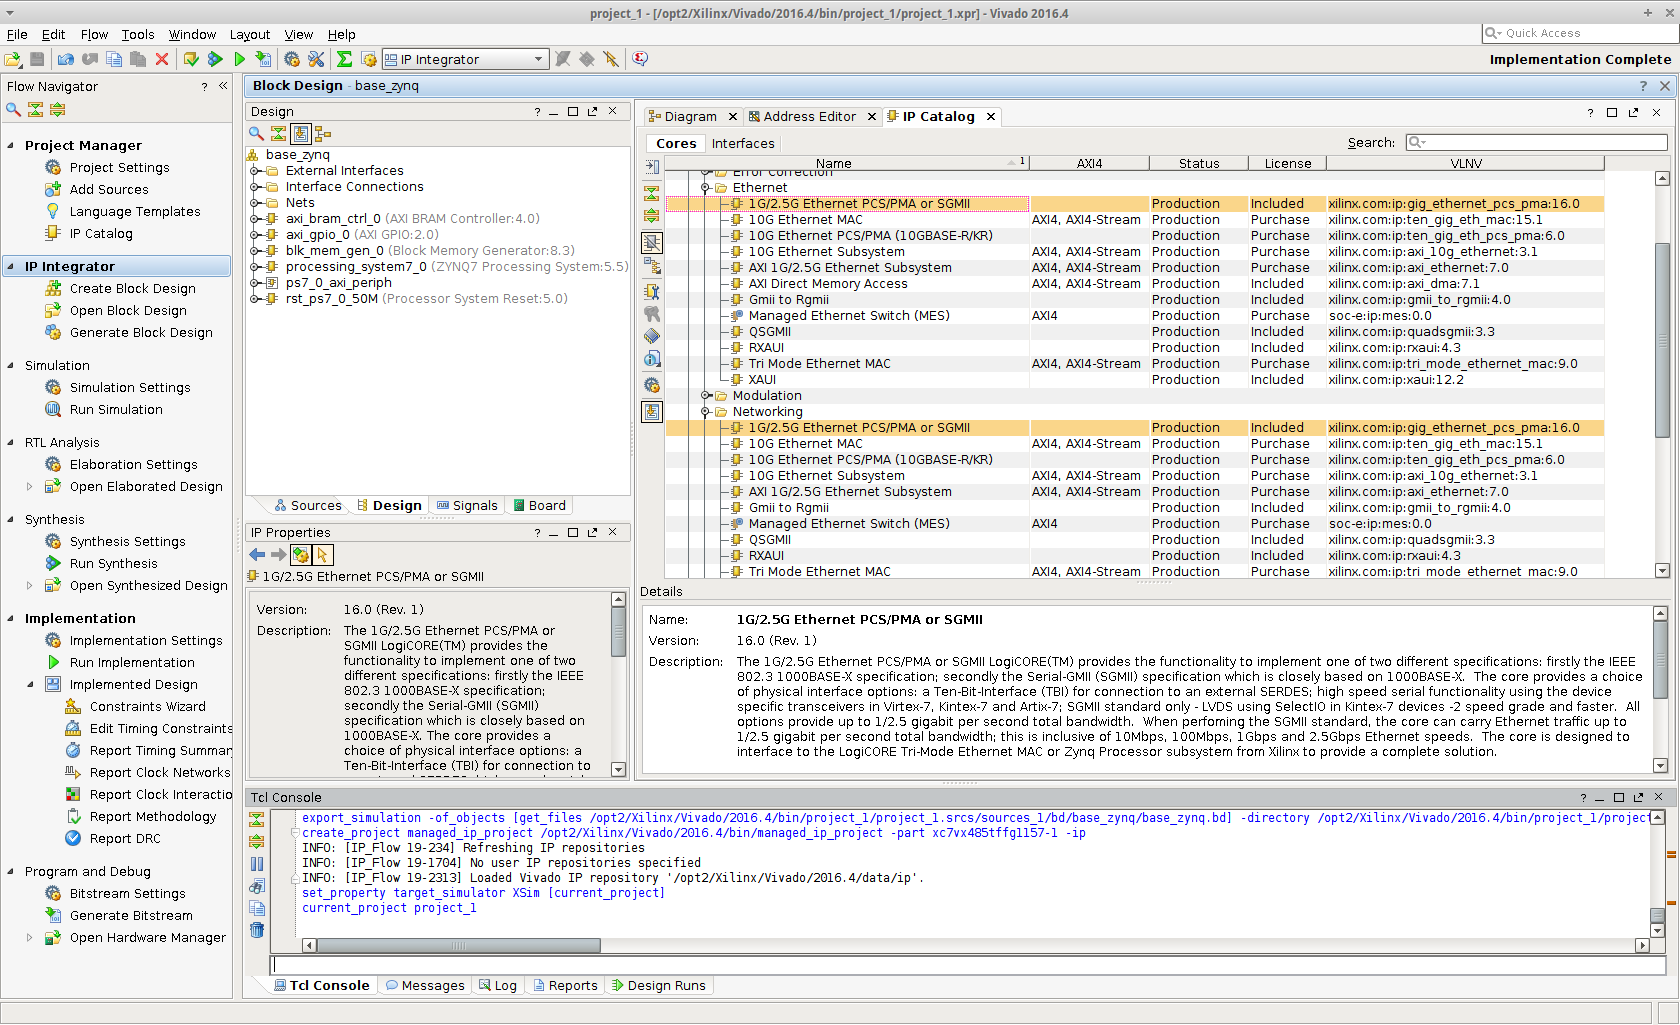Expand all in Flow Navigator toolbar
This screenshot has height=1025, width=1680.
coord(57,109)
